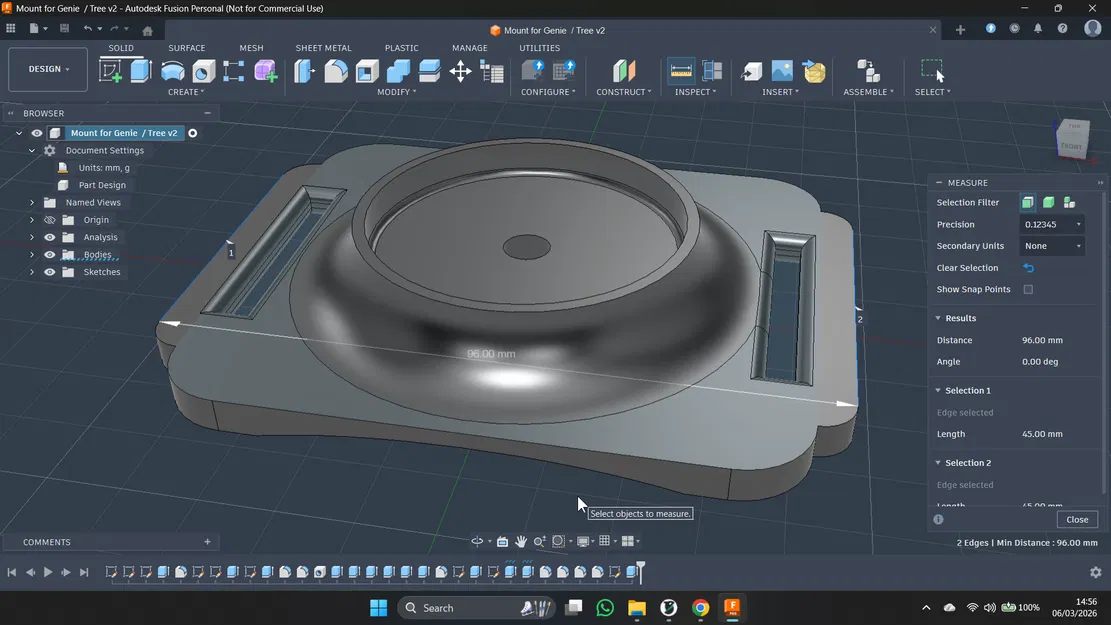Open the Precision dropdown
Image resolution: width=1111 pixels, height=625 pixels.
pos(1052,225)
